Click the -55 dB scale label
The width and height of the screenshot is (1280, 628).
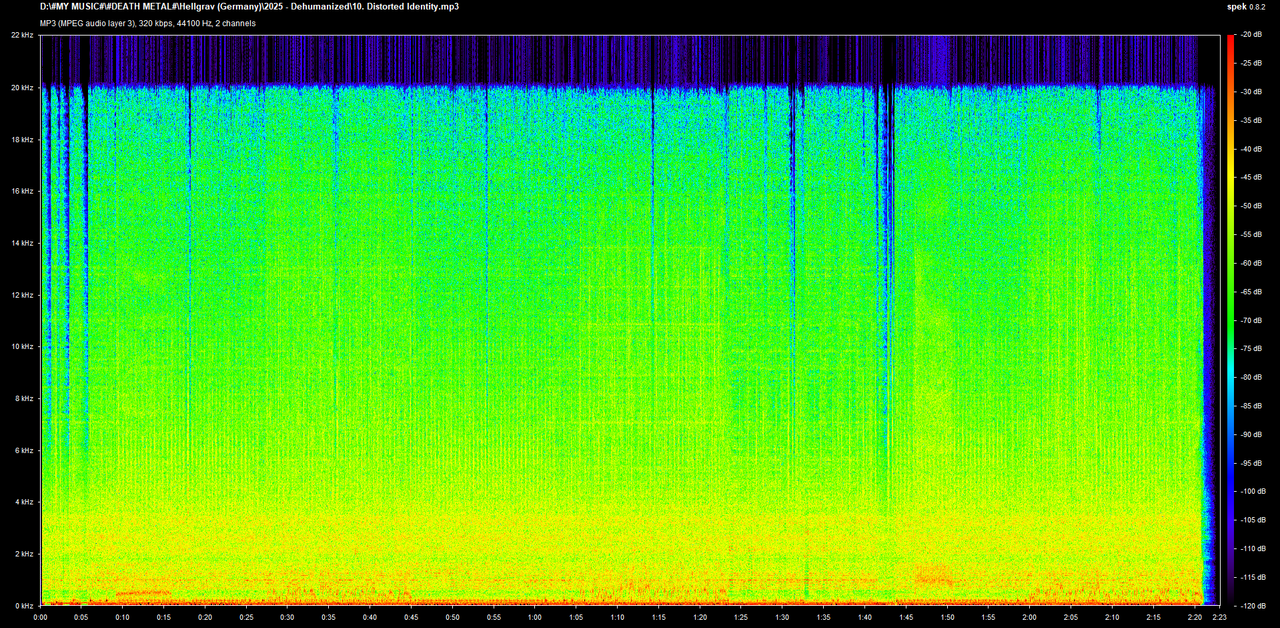click(1253, 235)
